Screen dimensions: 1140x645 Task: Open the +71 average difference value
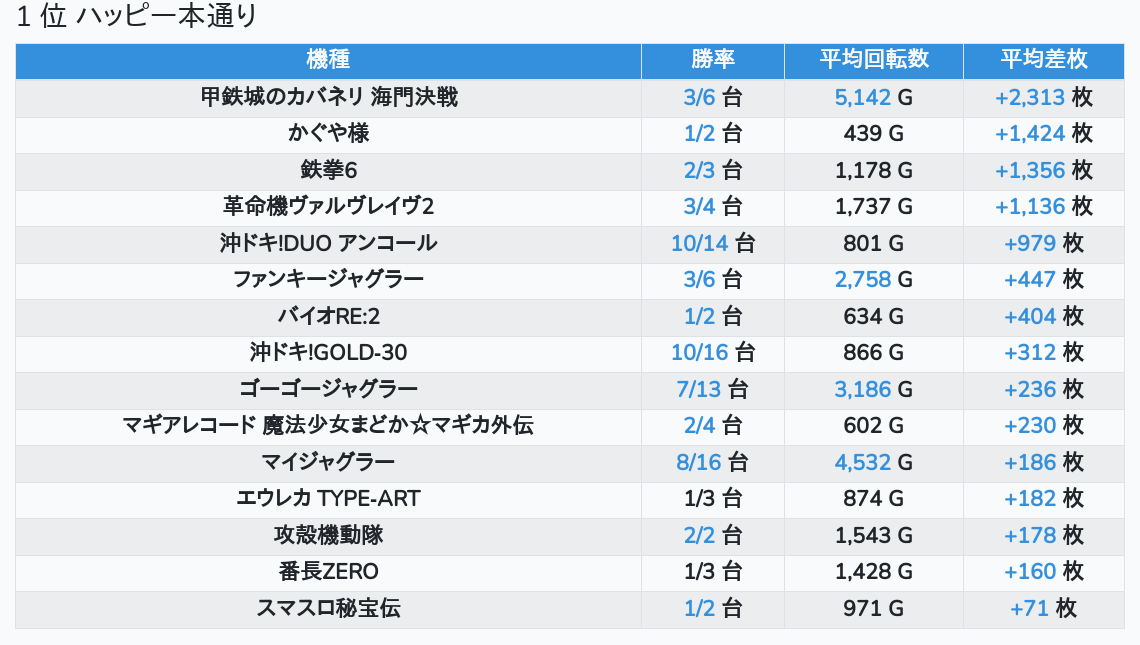[x=1029, y=608]
